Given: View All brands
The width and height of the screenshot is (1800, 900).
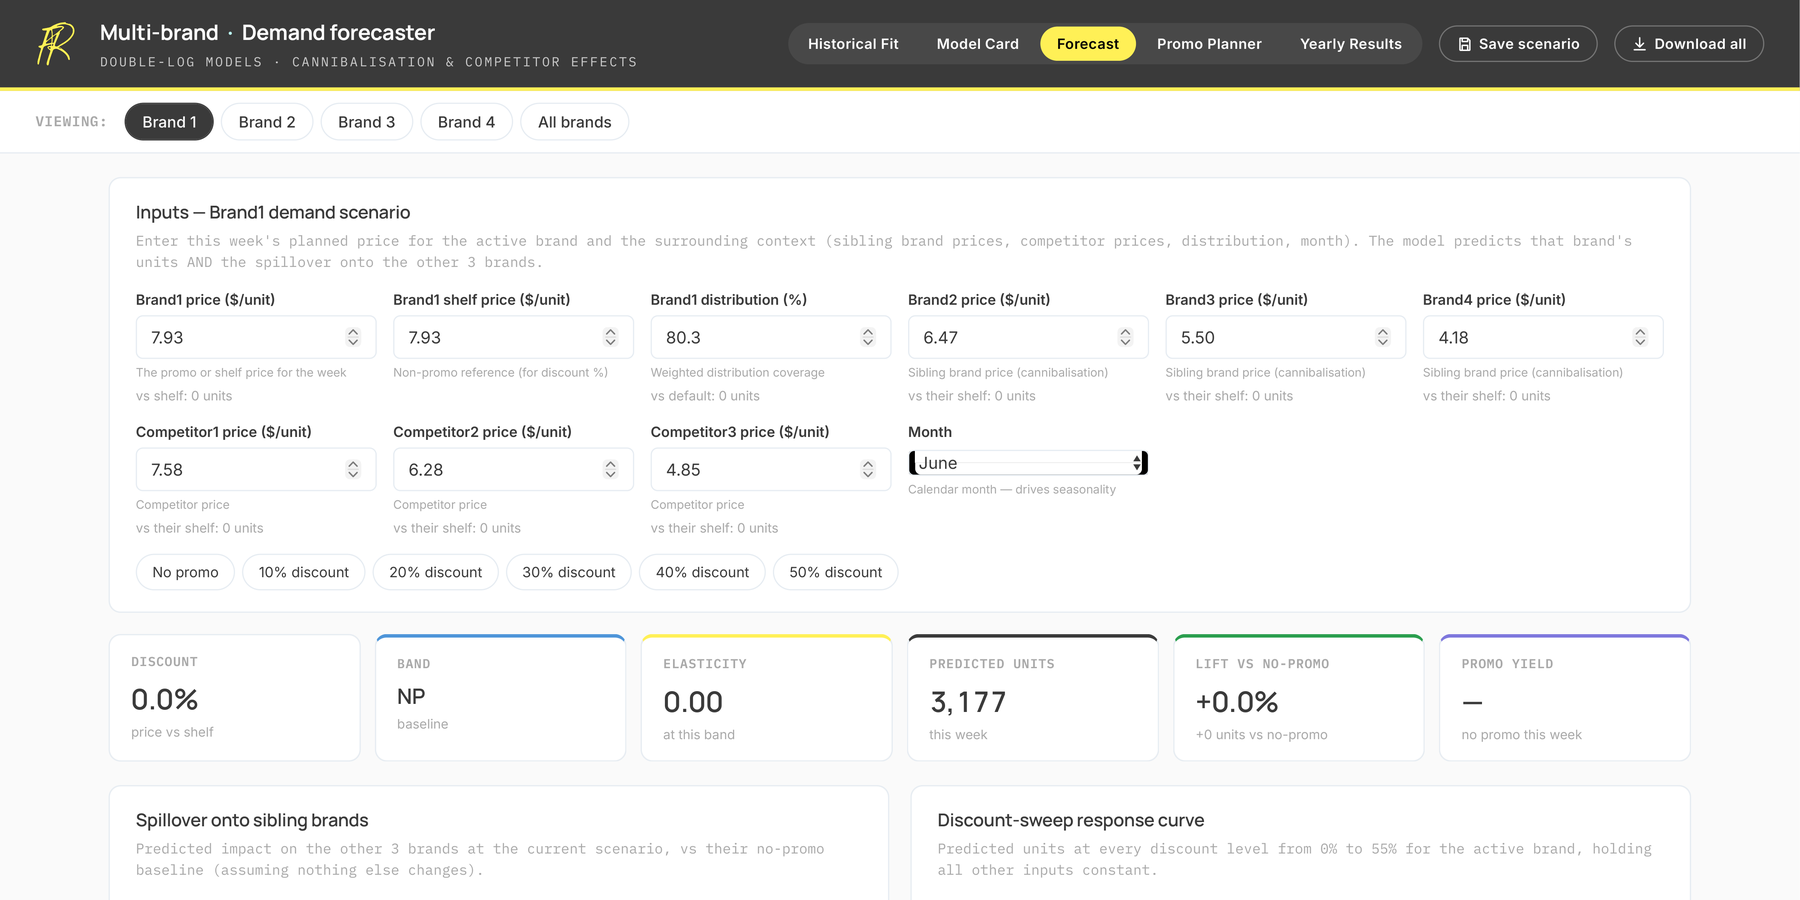Looking at the screenshot, I should [575, 122].
